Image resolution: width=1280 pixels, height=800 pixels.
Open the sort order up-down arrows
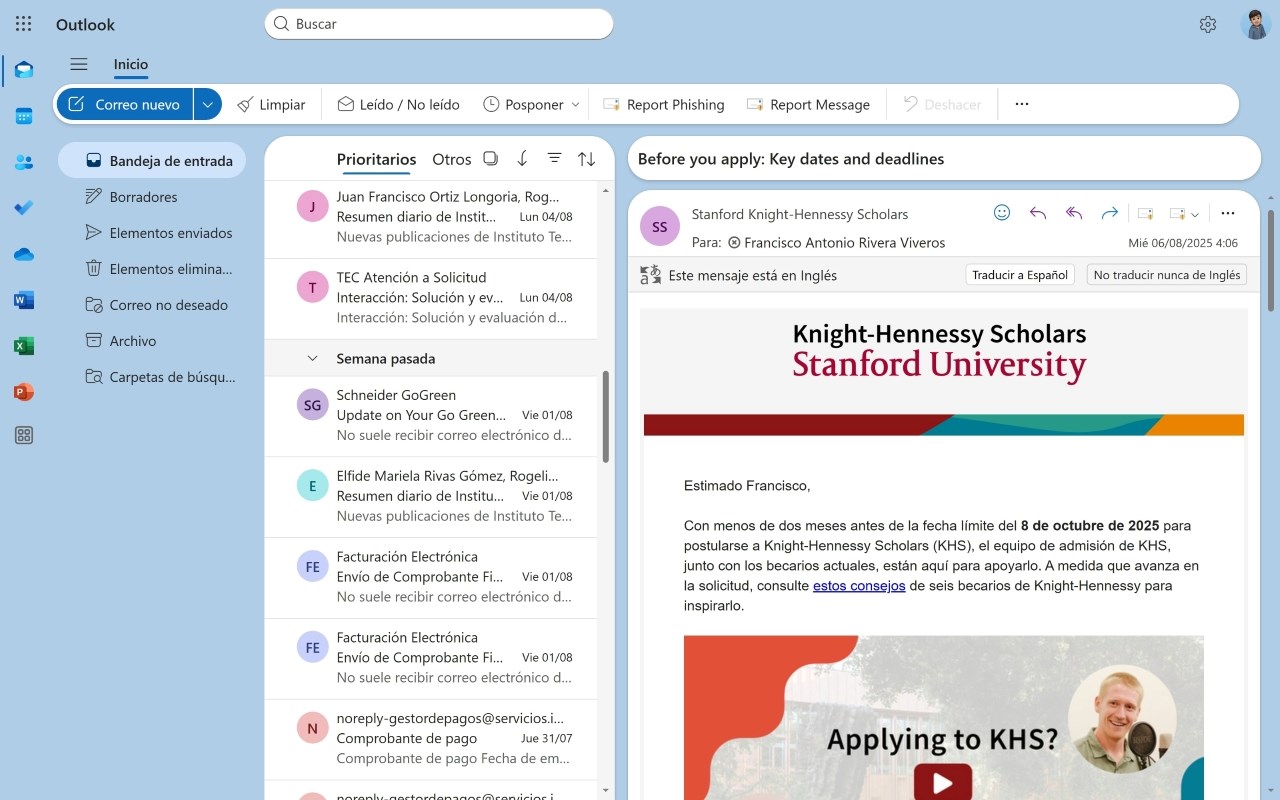587,159
